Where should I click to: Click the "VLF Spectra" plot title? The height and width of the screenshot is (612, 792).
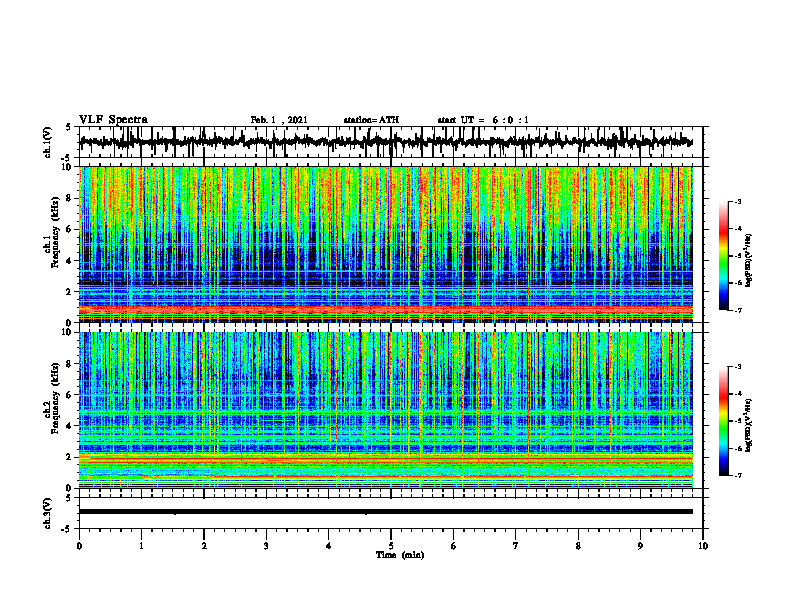pos(113,120)
